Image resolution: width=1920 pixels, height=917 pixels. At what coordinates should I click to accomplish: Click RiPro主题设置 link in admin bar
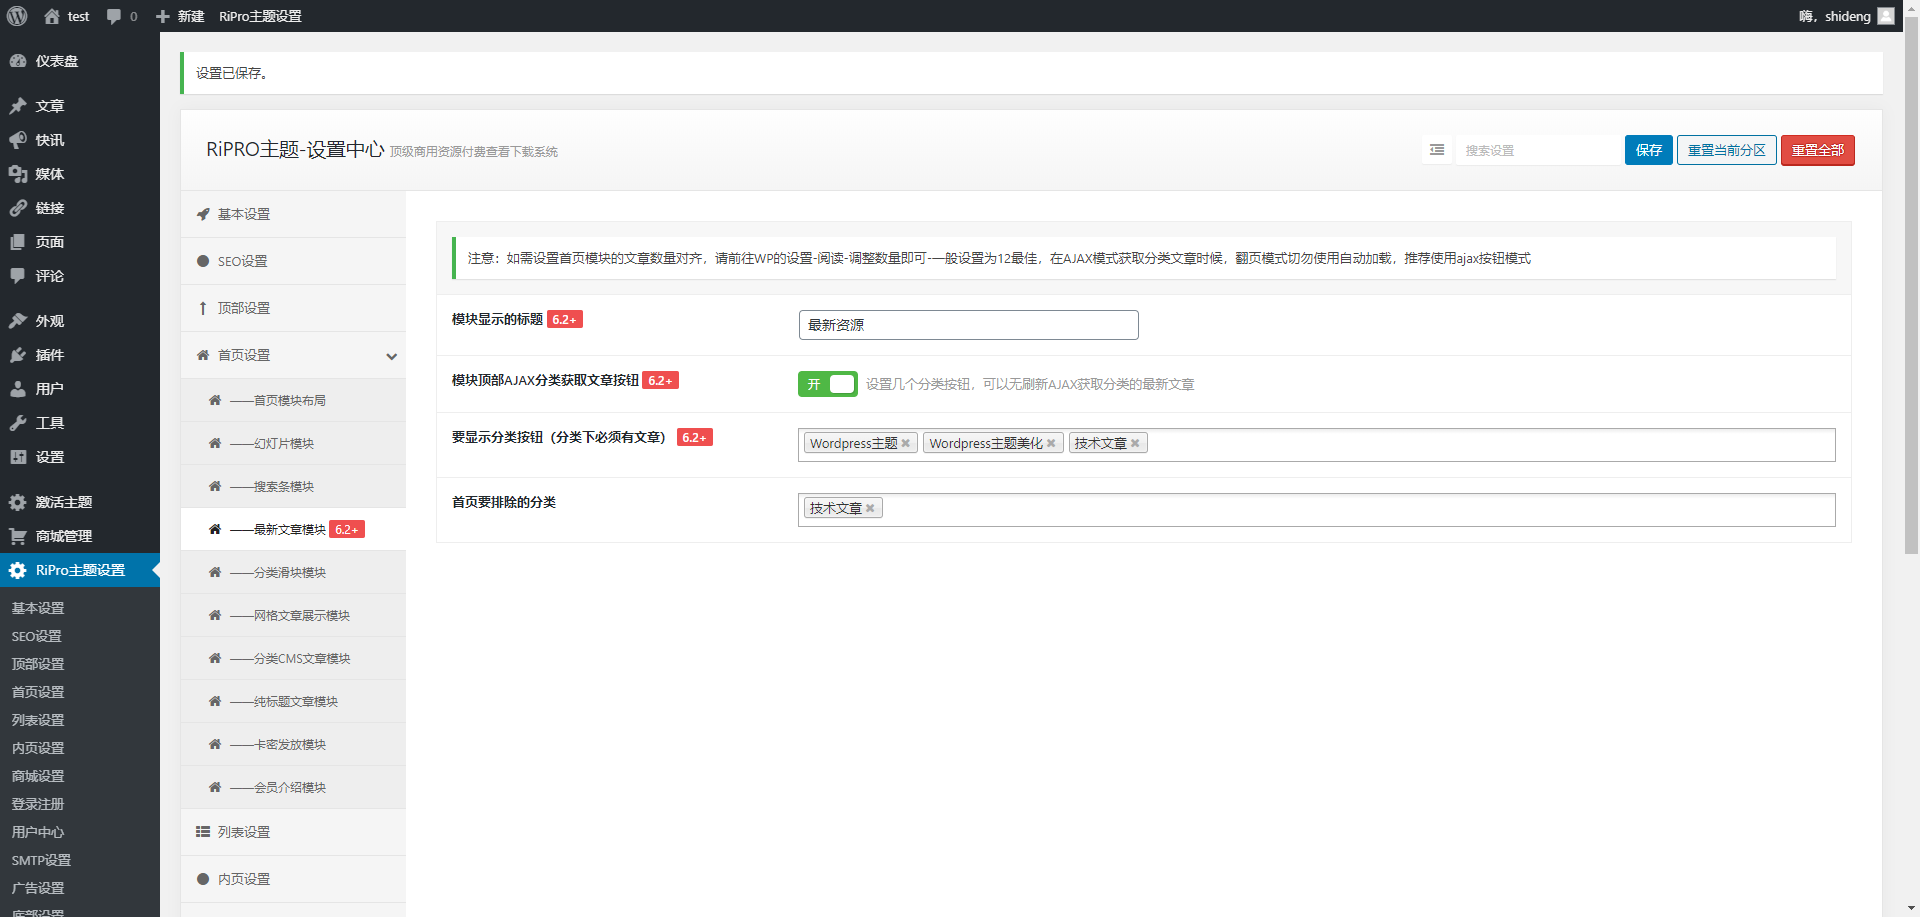[x=260, y=16]
